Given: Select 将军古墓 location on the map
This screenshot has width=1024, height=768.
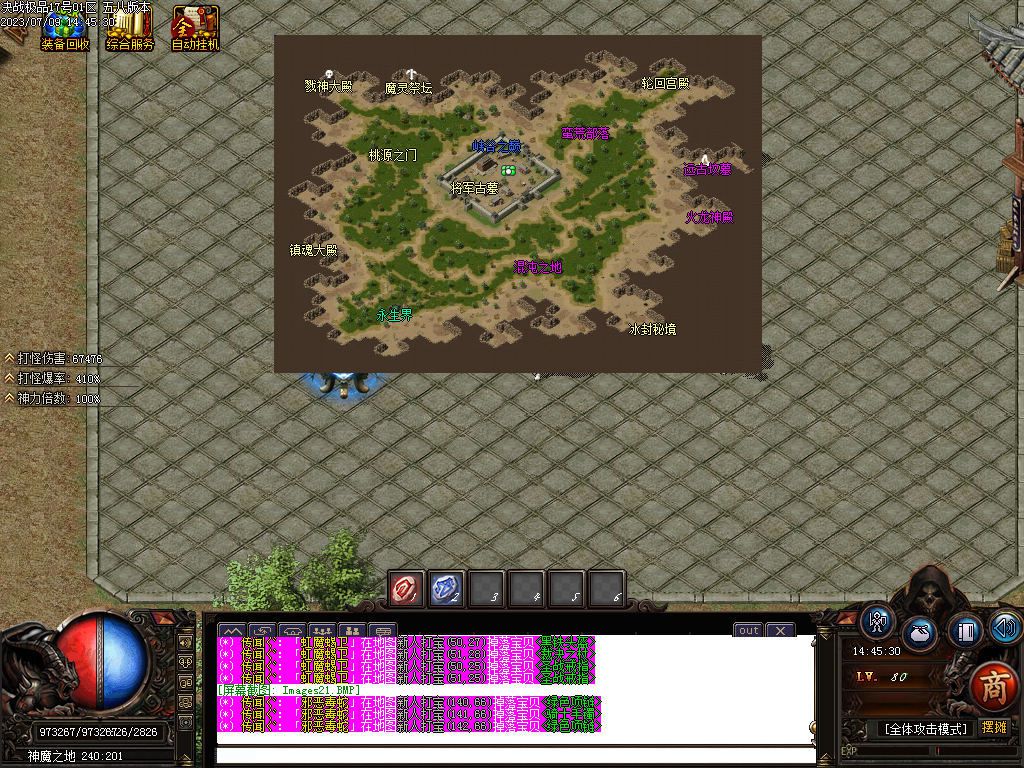Looking at the screenshot, I should pos(474,187).
